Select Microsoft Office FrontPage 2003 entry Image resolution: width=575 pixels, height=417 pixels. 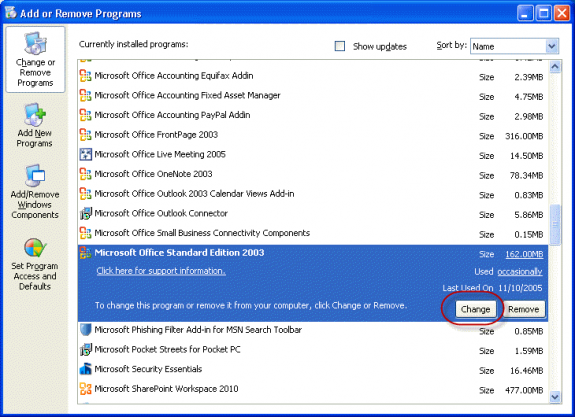[312, 135]
